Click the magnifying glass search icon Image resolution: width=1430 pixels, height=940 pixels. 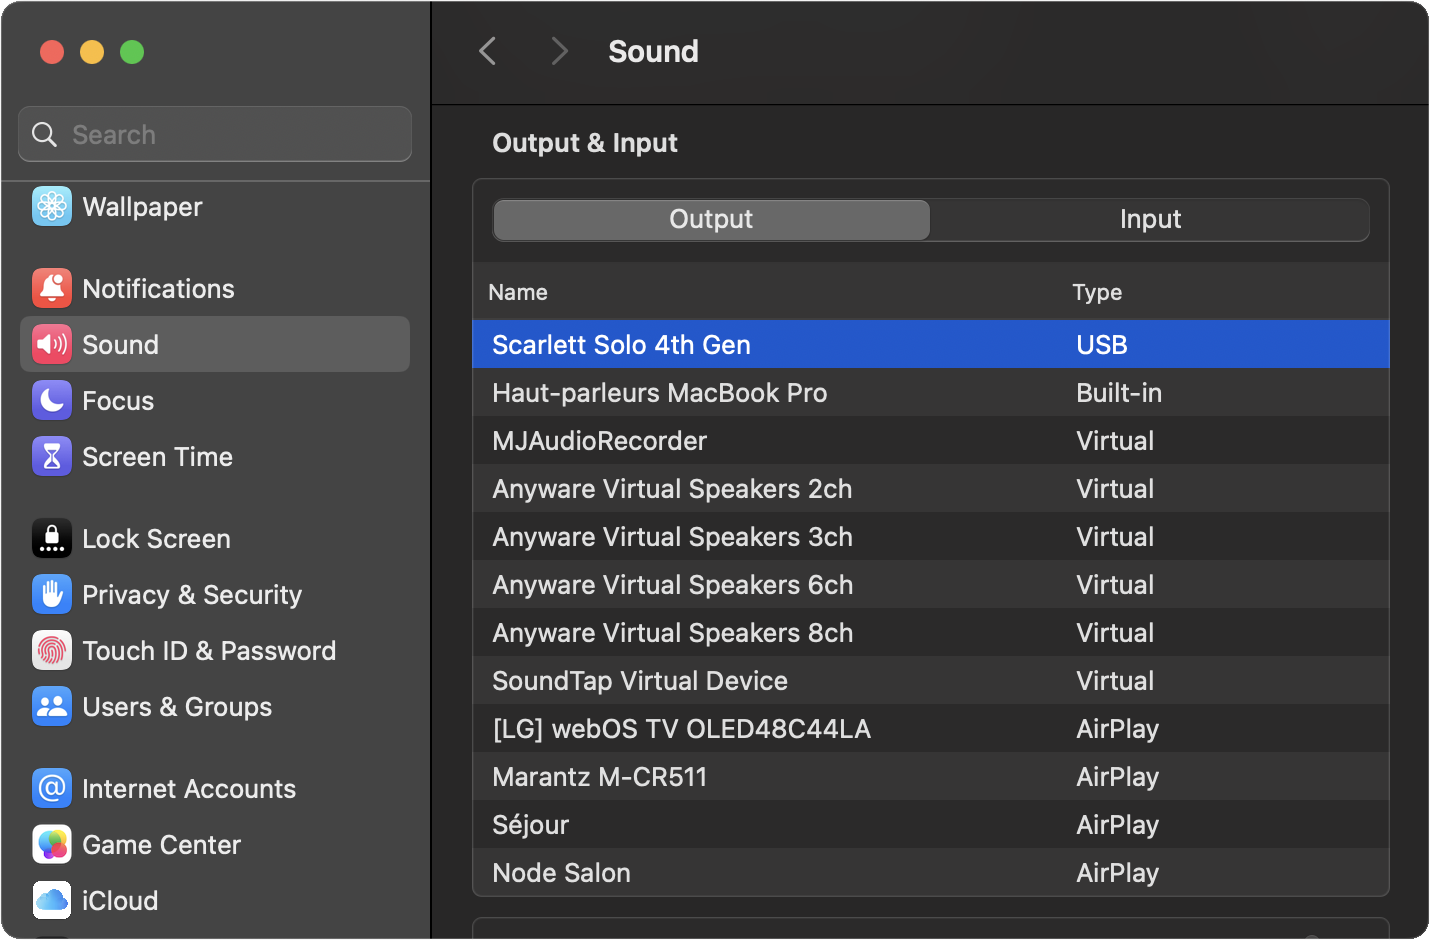click(x=45, y=134)
